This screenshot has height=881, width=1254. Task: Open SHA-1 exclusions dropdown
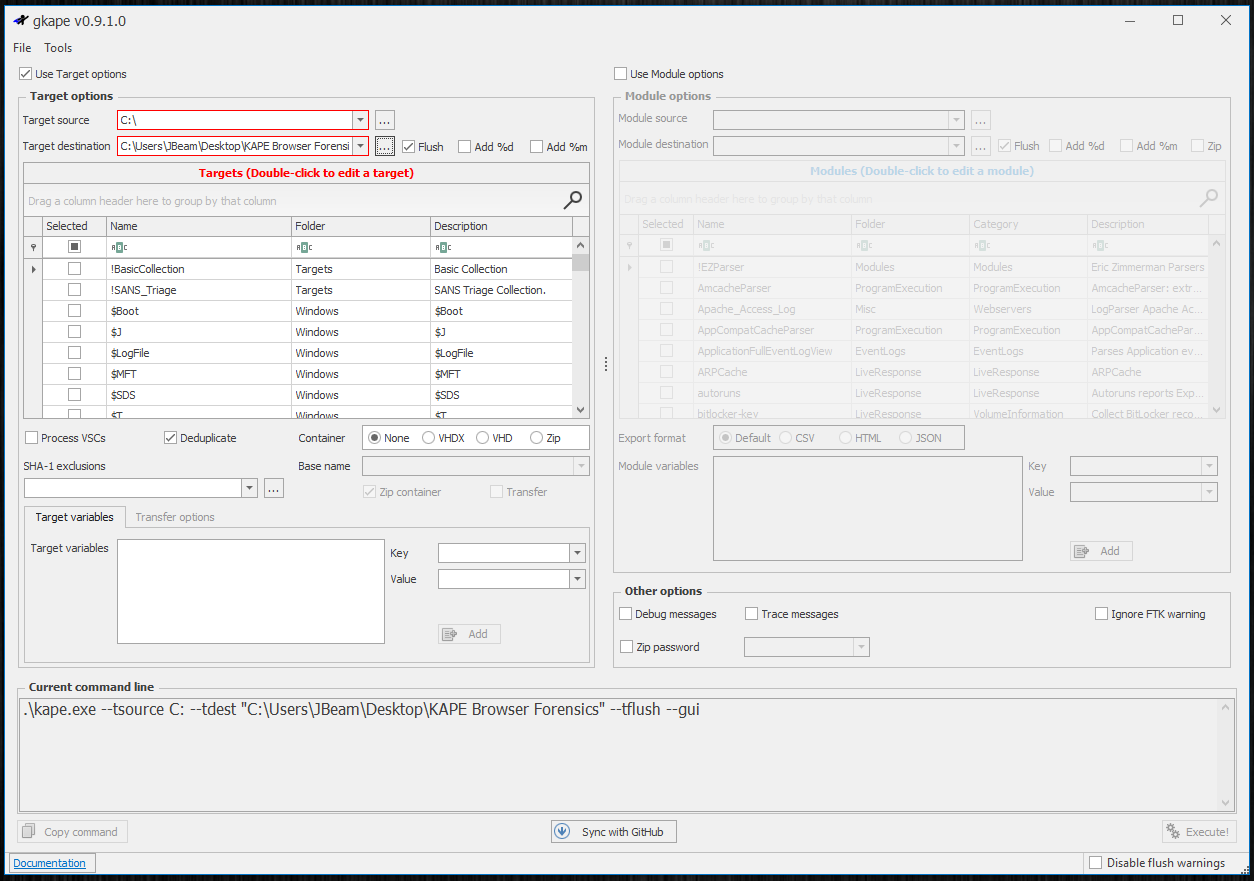tap(249, 488)
